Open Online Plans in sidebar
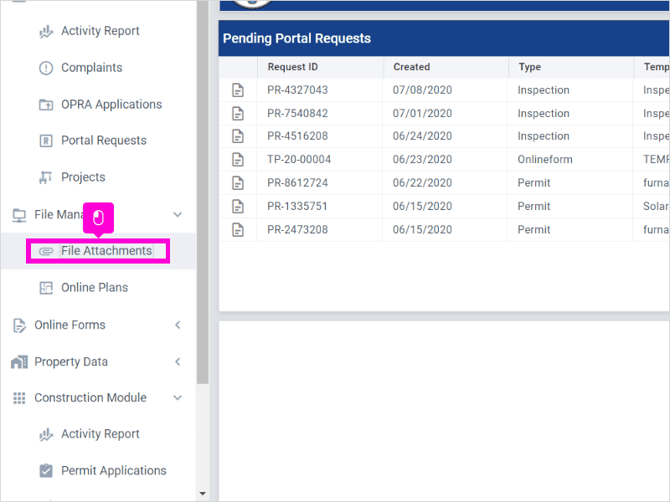Viewport: 670px width, 502px height. [94, 288]
